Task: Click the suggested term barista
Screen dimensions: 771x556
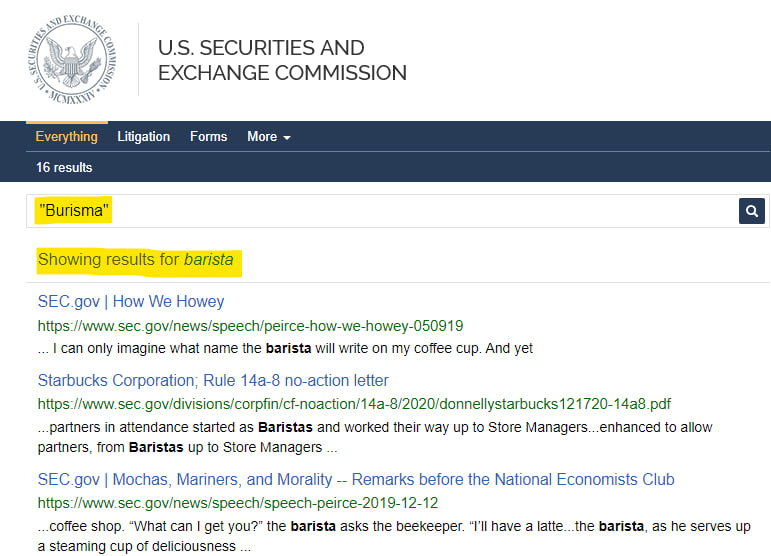Action: tap(208, 260)
